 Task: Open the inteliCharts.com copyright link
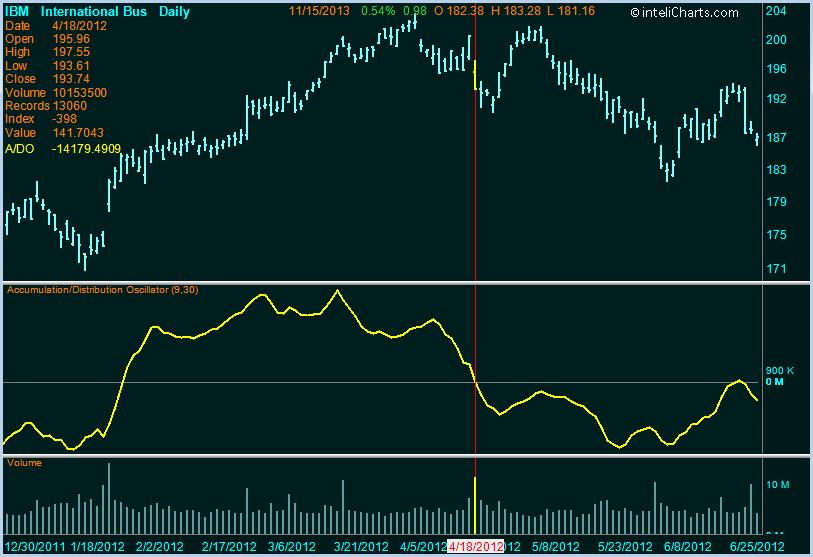tap(684, 13)
